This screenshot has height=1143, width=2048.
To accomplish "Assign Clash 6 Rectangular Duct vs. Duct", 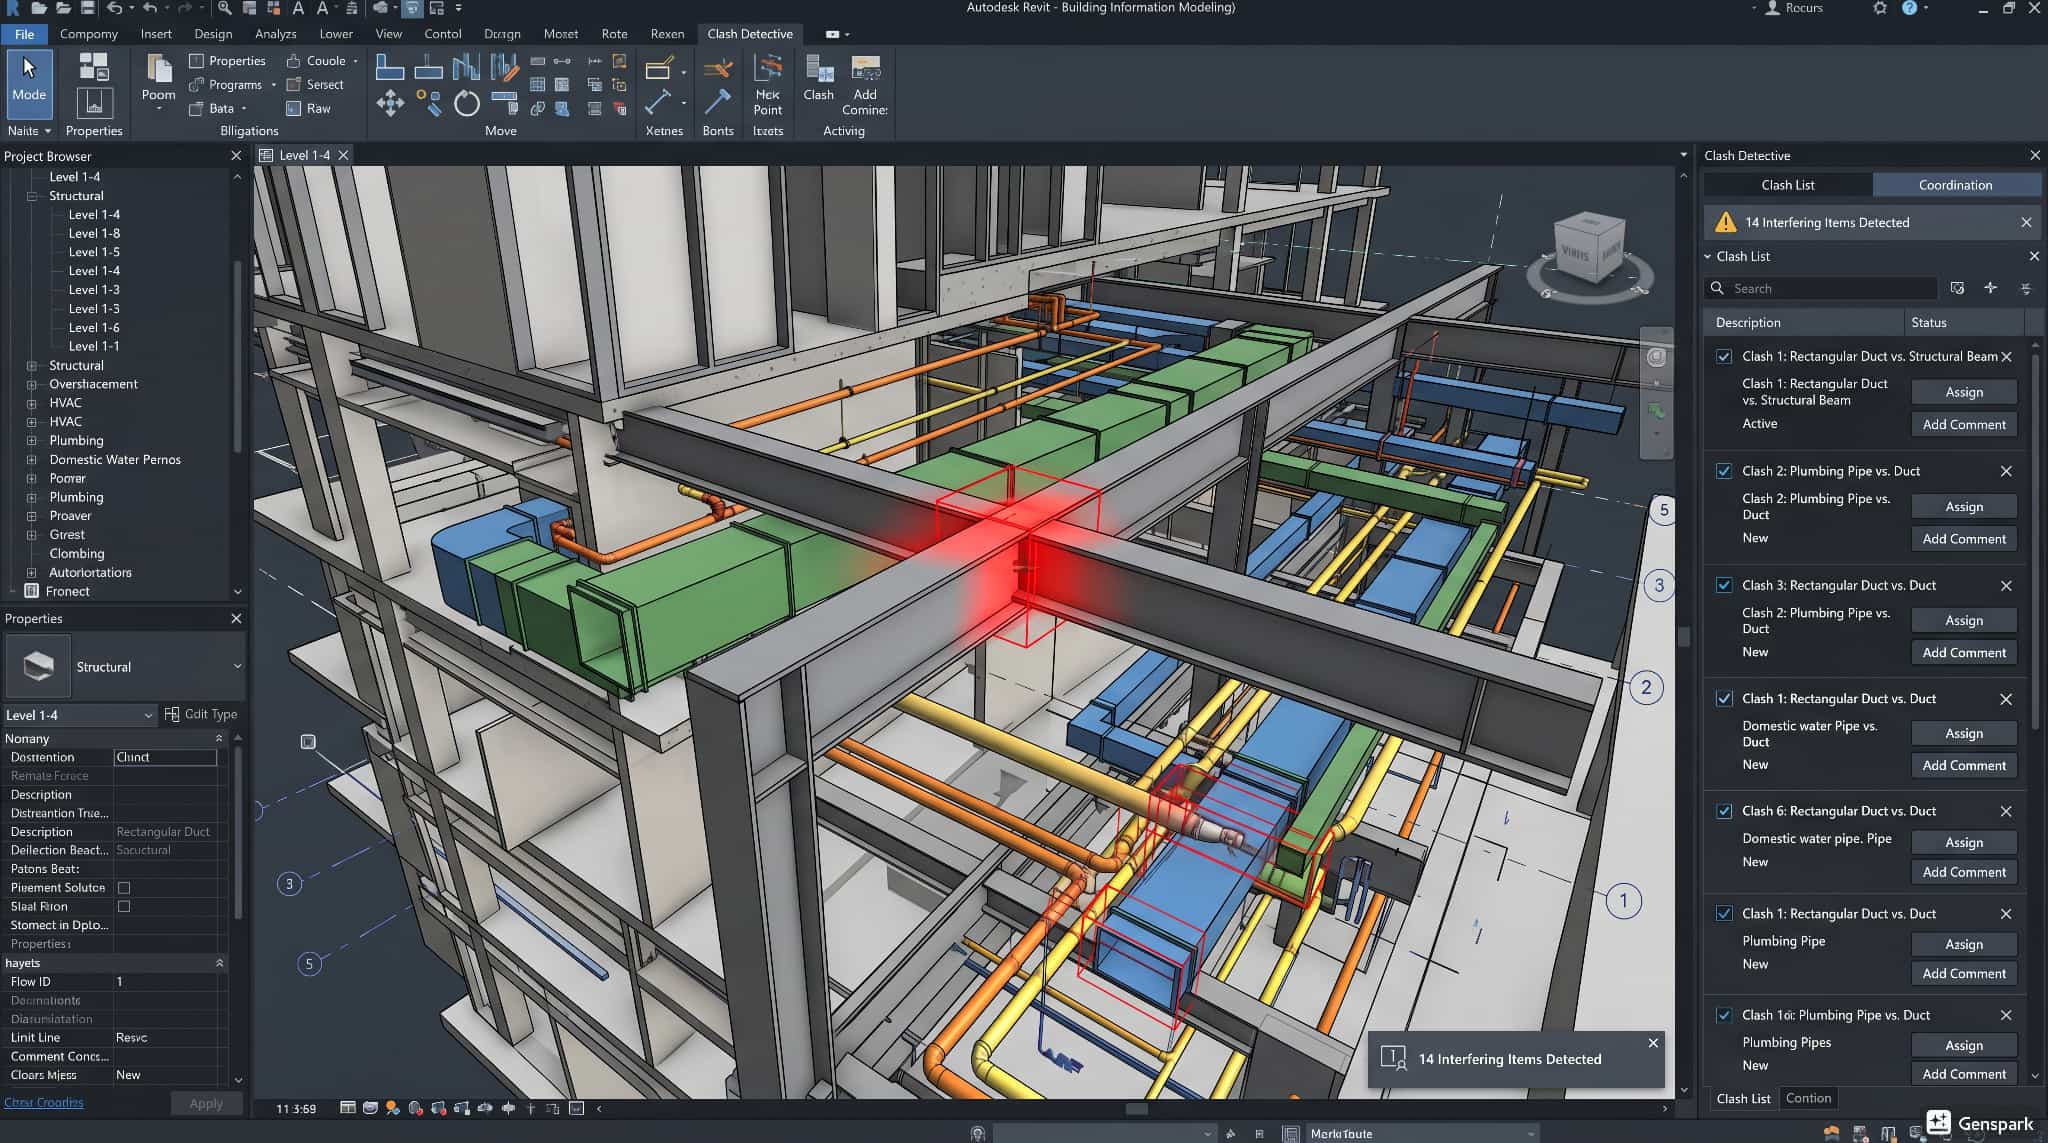I will coord(1964,842).
